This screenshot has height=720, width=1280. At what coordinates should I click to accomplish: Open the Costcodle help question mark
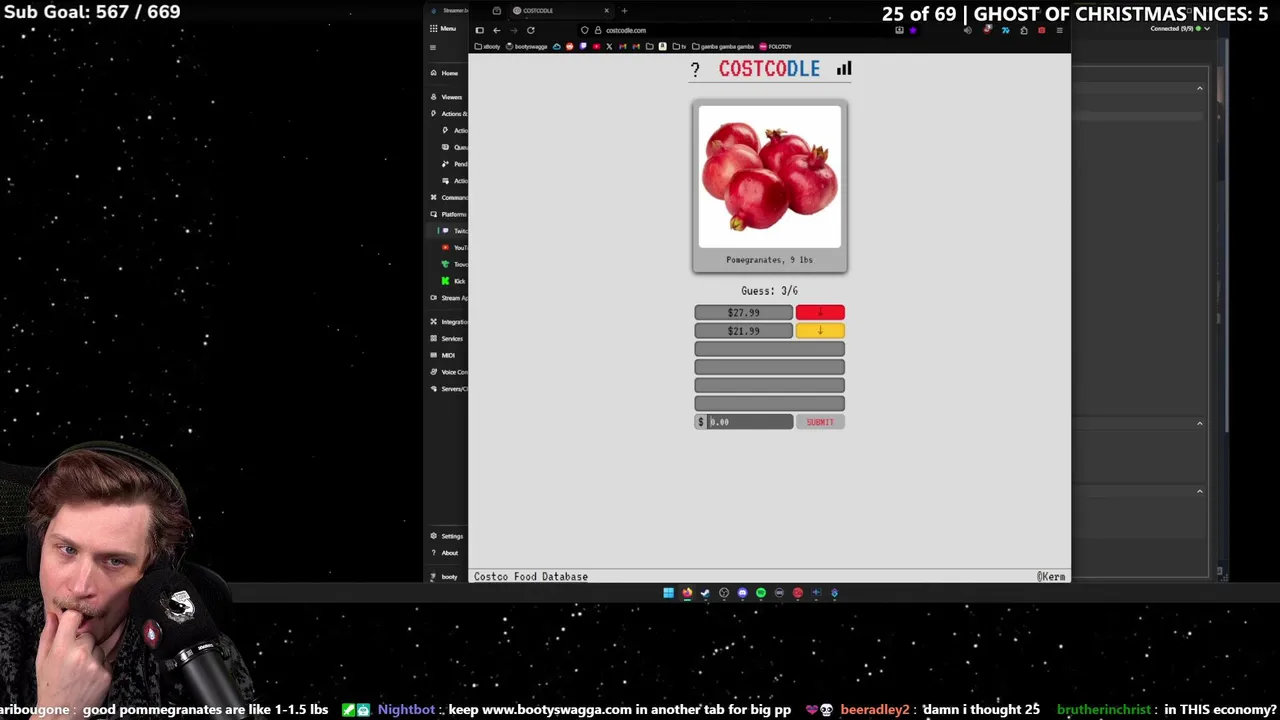point(695,69)
